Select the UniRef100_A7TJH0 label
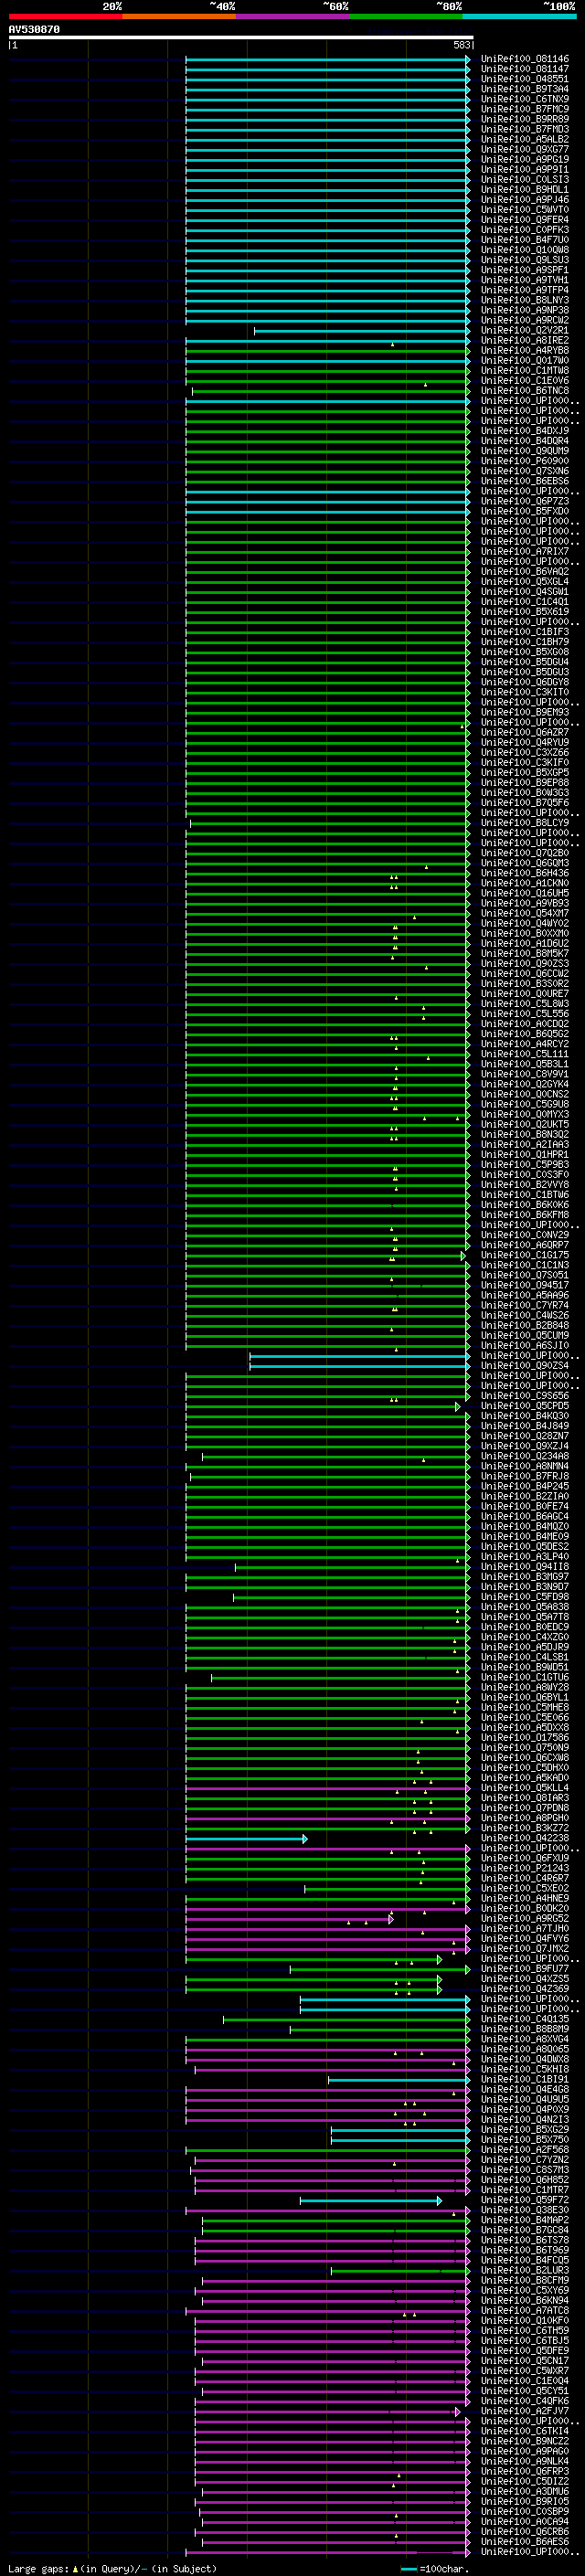This screenshot has width=585, height=2576. [x=525, y=1928]
